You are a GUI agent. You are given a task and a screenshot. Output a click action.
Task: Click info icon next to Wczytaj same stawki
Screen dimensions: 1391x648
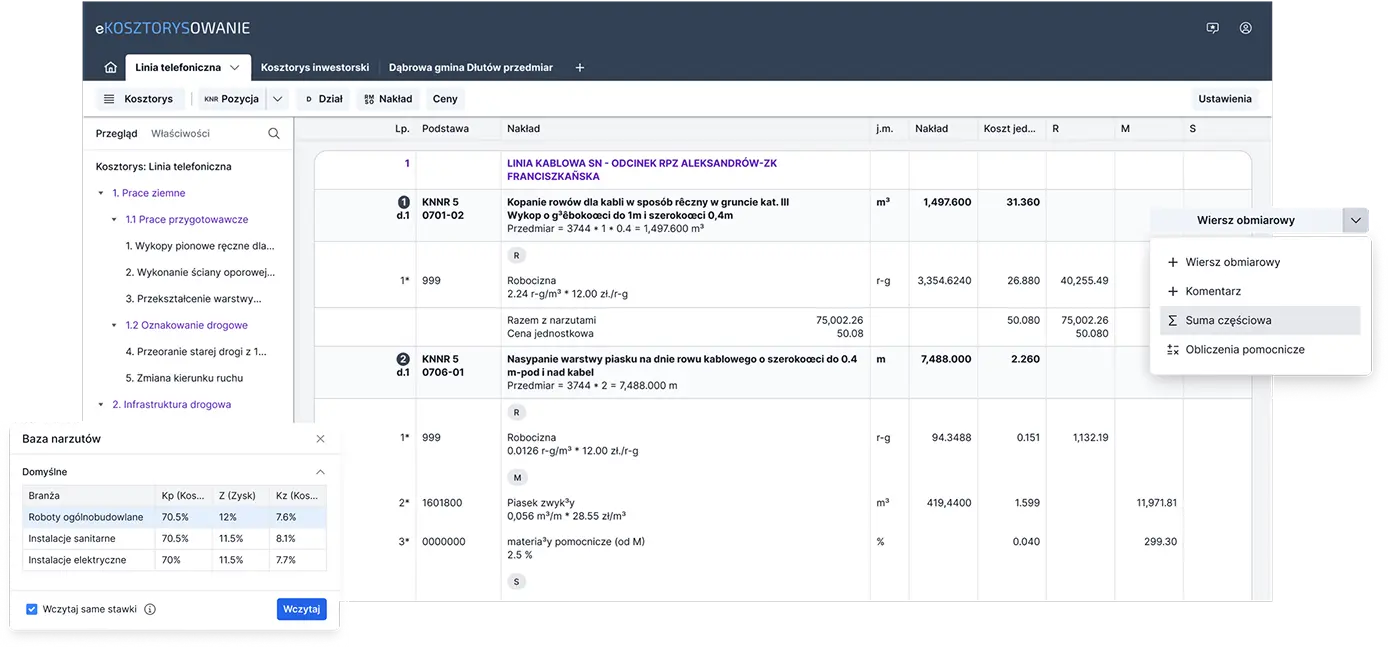click(150, 609)
